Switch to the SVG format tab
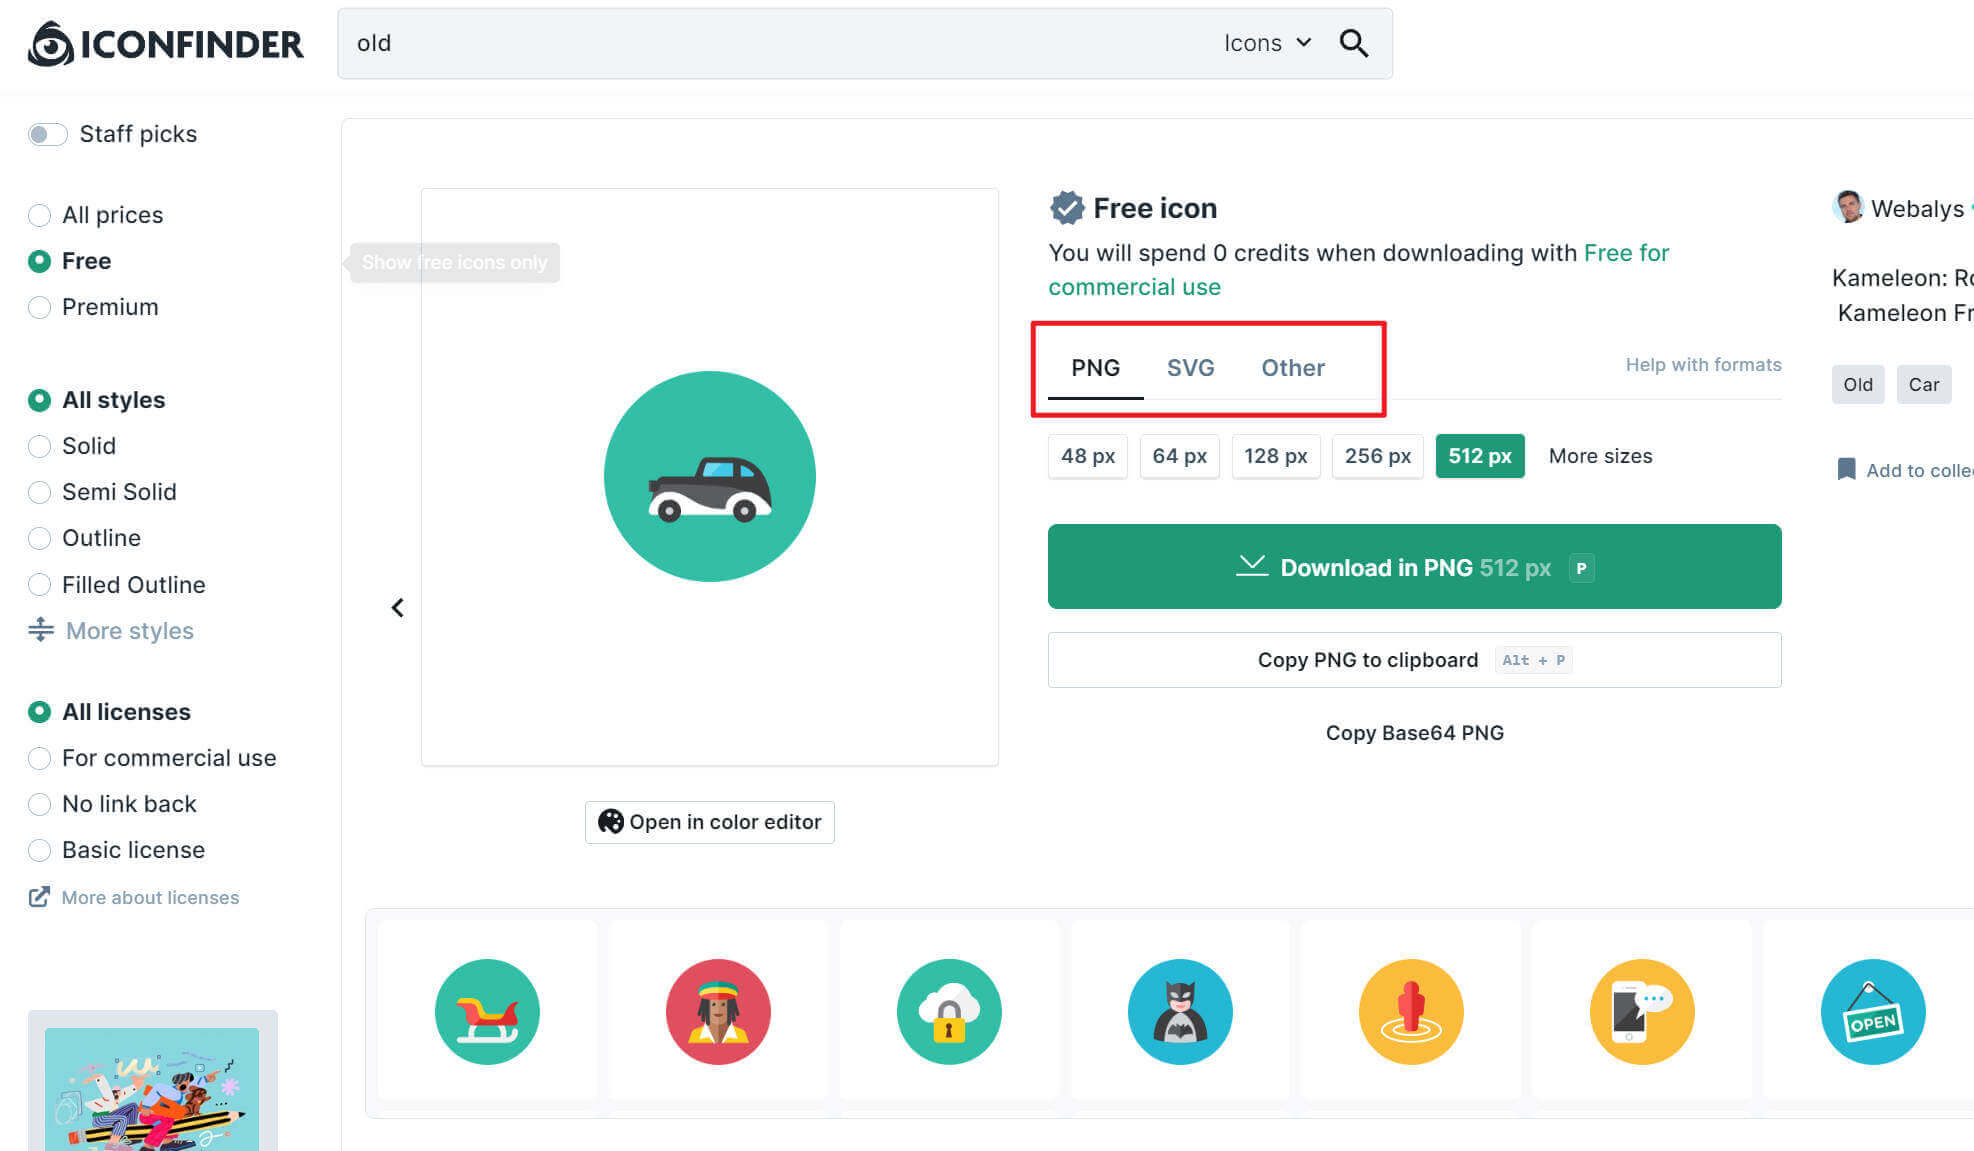 (1190, 367)
